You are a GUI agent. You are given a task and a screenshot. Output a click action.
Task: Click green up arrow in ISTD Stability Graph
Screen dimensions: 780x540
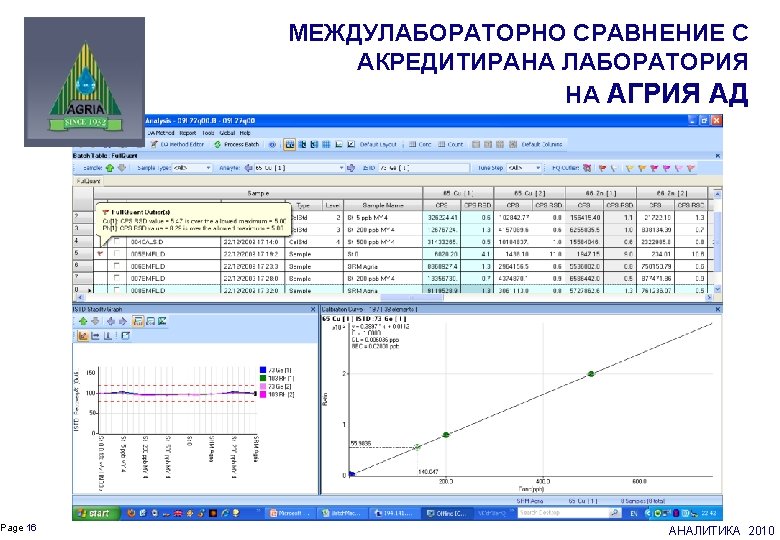83,321
